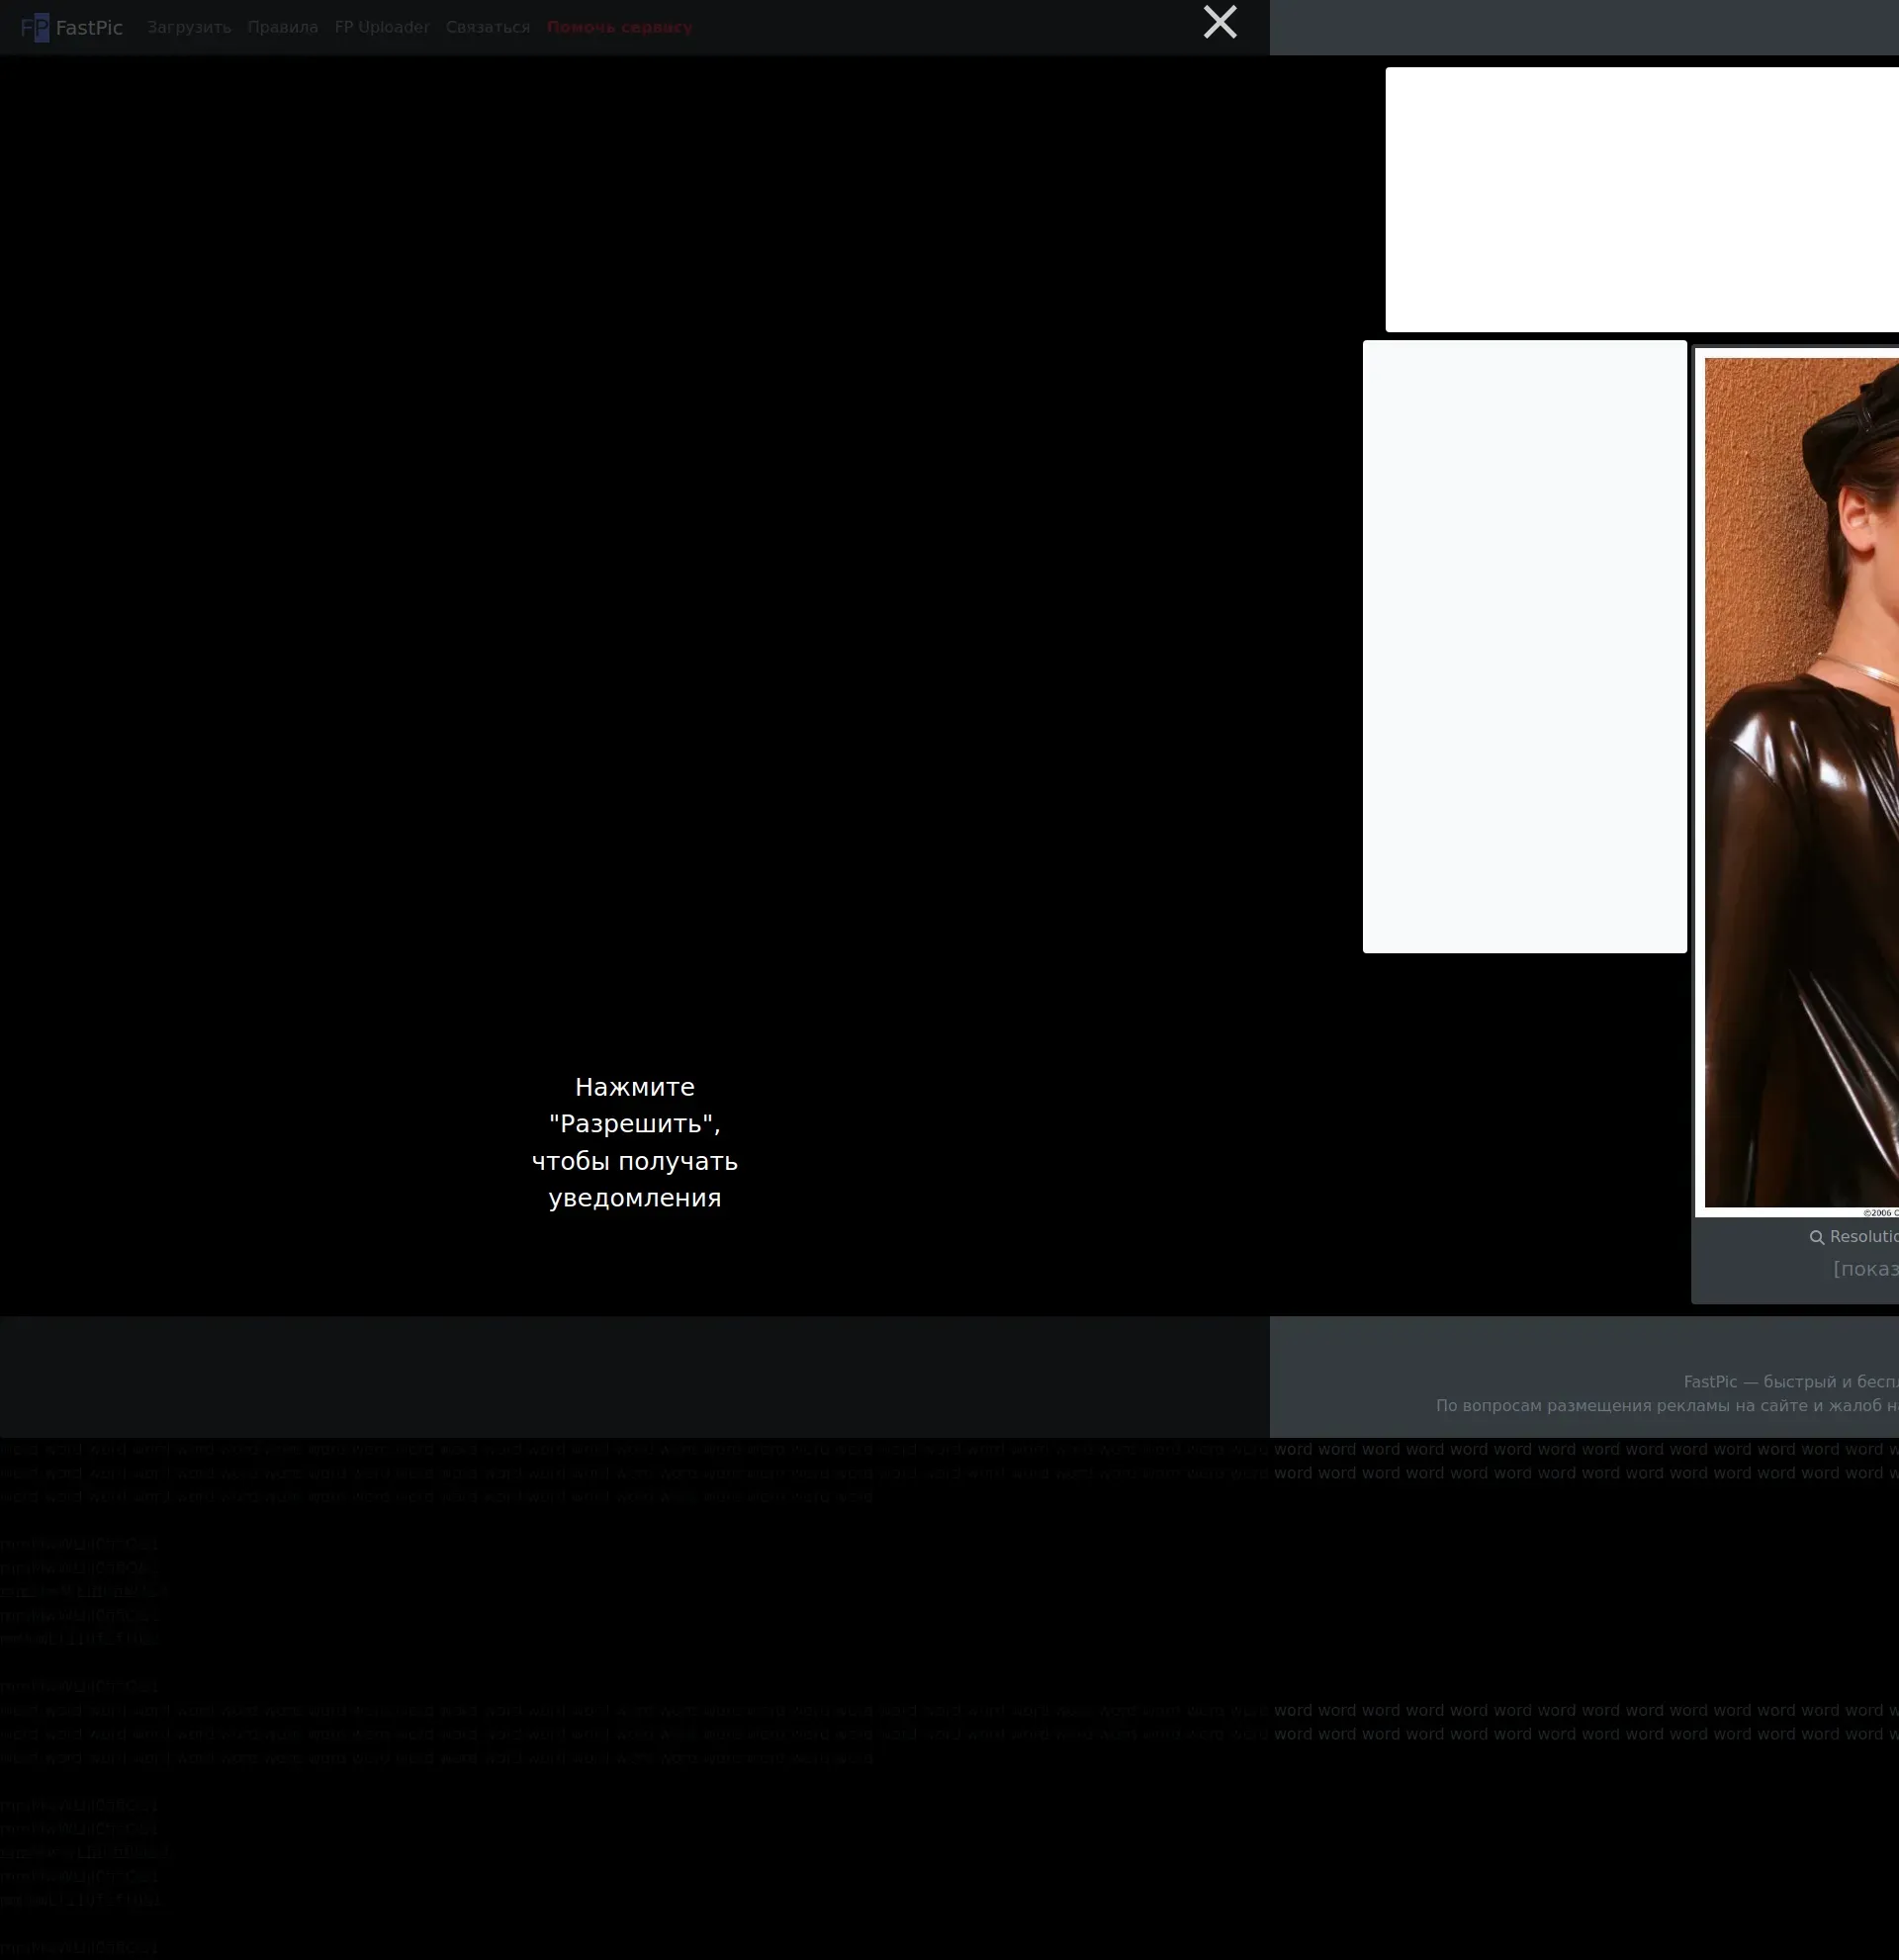Viewport: 1899px width, 1960px height.
Task: Click the FP logo icon
Action: click(x=34, y=27)
